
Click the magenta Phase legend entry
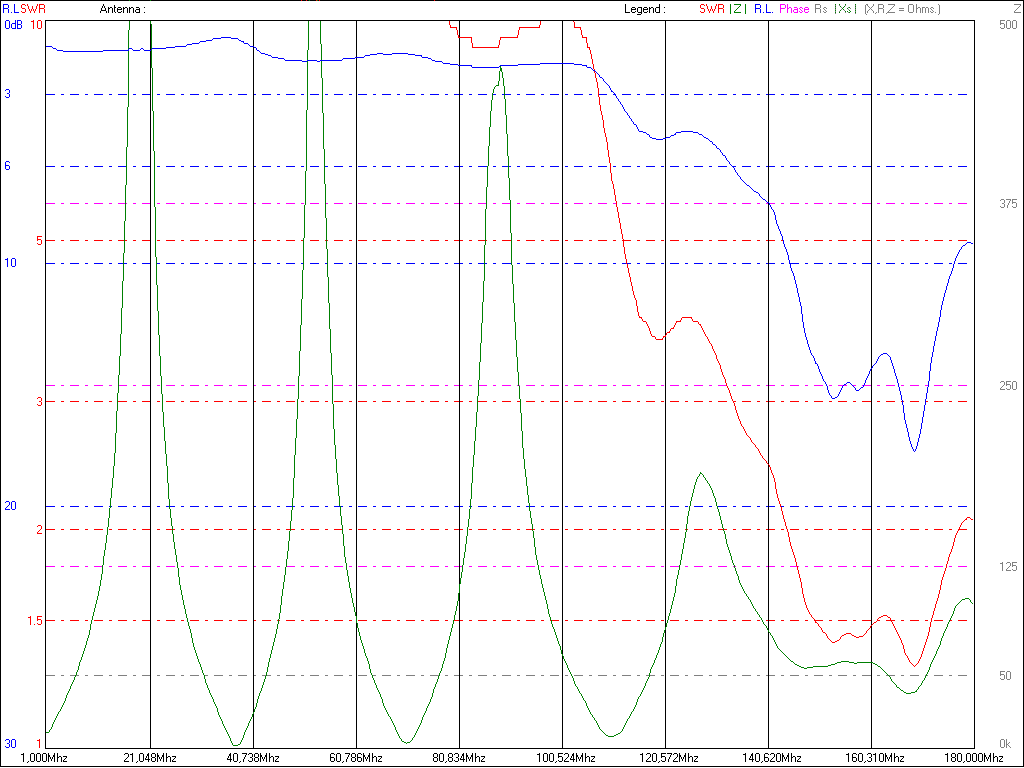(x=794, y=9)
